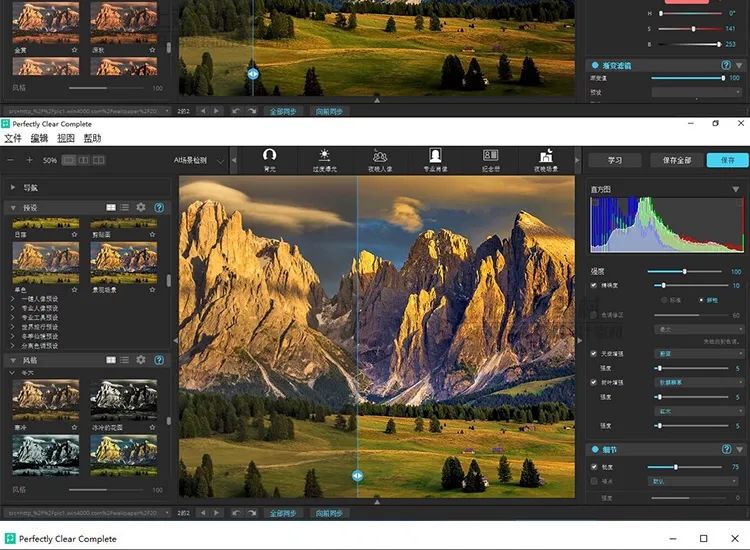Zoom in with the plus icon beside 50%
The image size is (750, 550).
tap(29, 160)
